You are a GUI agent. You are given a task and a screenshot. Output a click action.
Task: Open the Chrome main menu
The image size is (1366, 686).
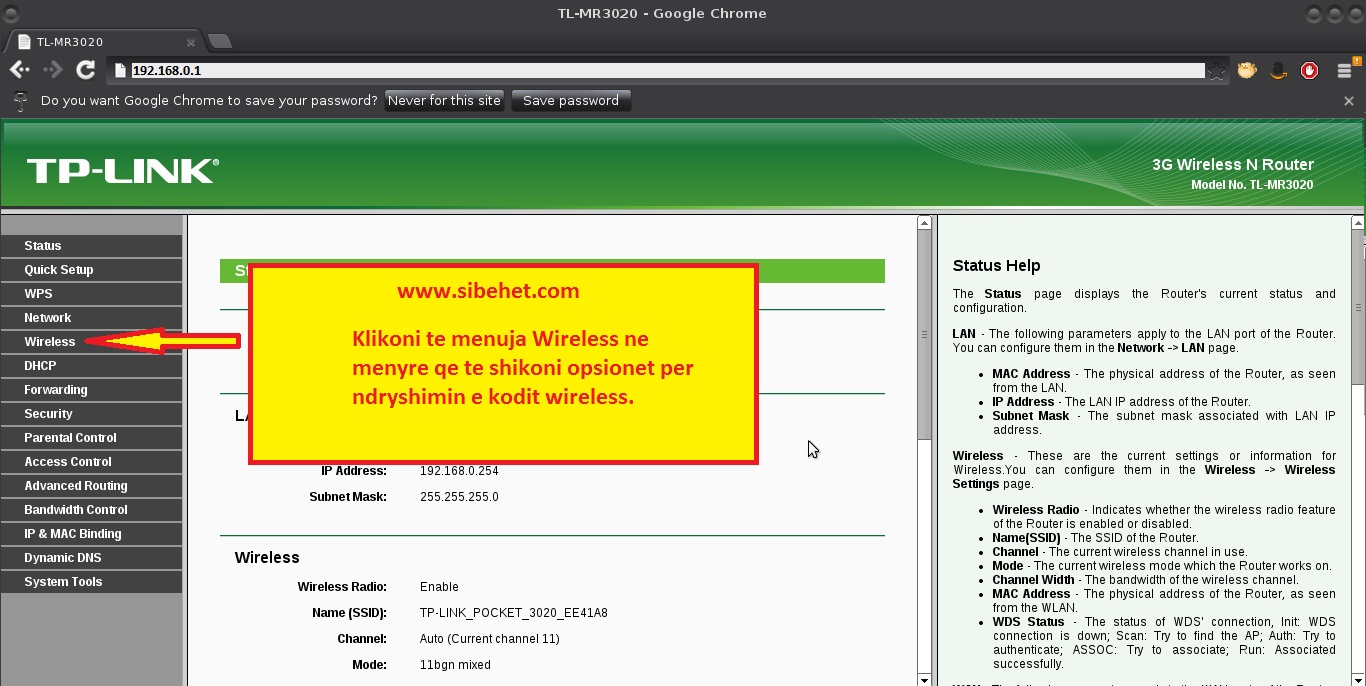1345,71
